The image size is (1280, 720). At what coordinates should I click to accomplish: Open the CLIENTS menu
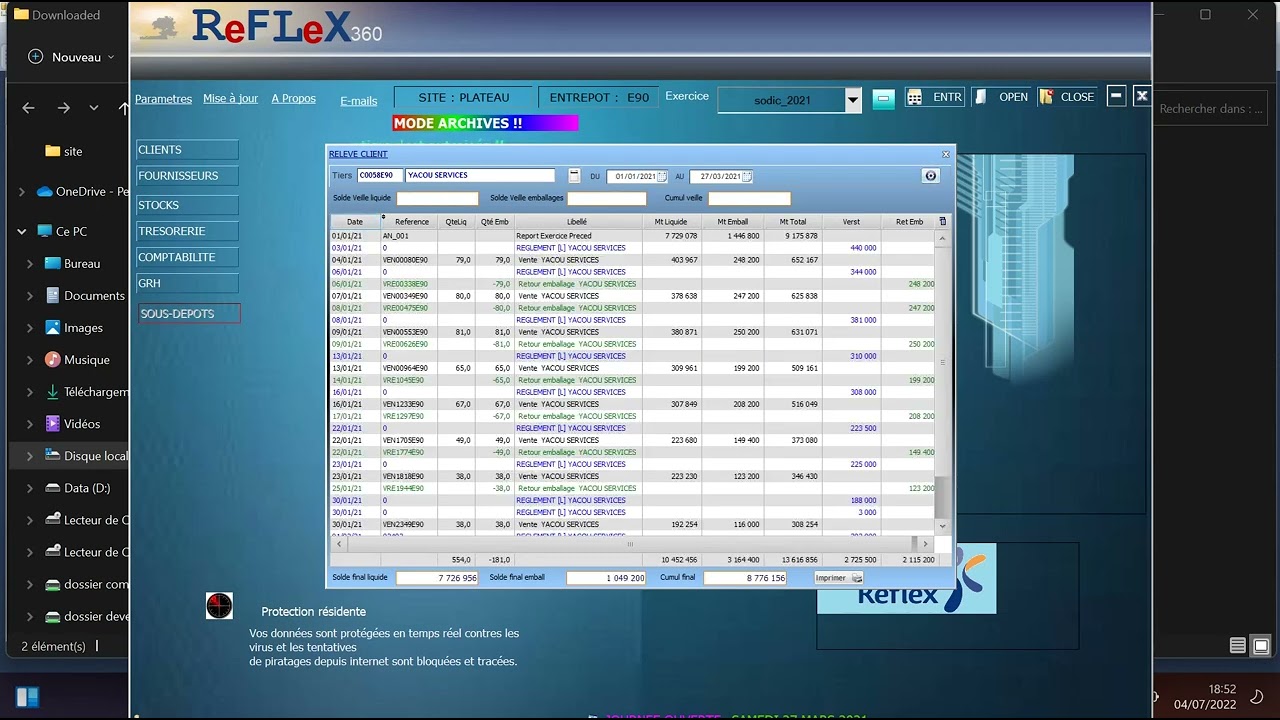[x=187, y=150]
